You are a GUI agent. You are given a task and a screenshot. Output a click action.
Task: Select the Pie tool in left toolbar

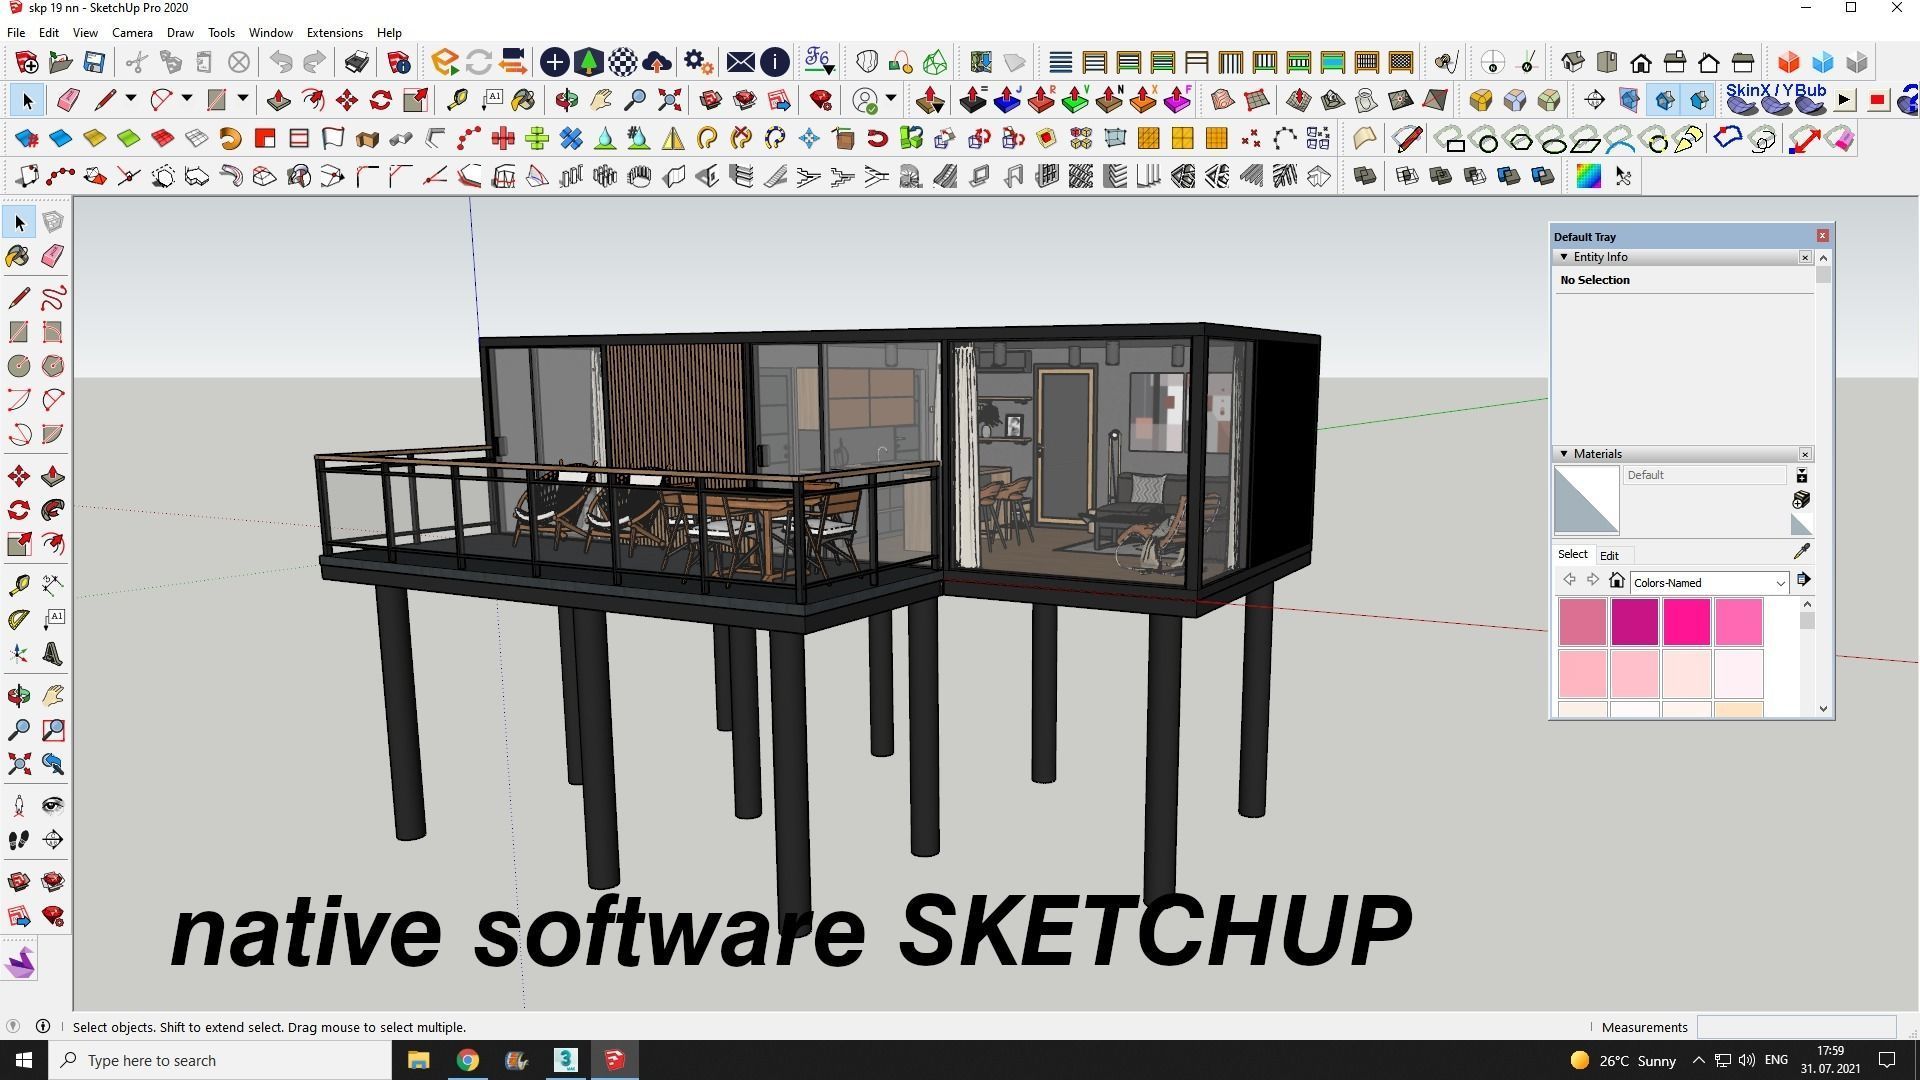[53, 433]
